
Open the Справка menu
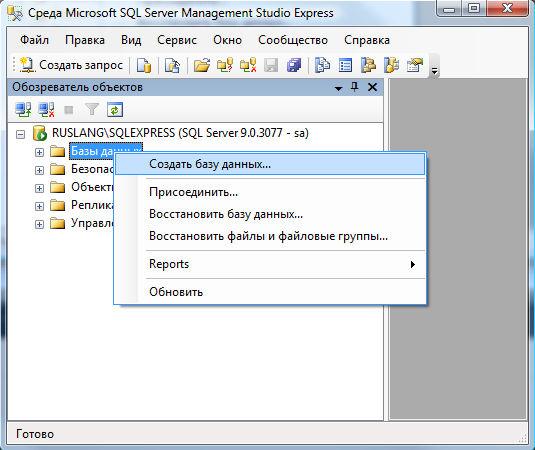click(x=367, y=40)
